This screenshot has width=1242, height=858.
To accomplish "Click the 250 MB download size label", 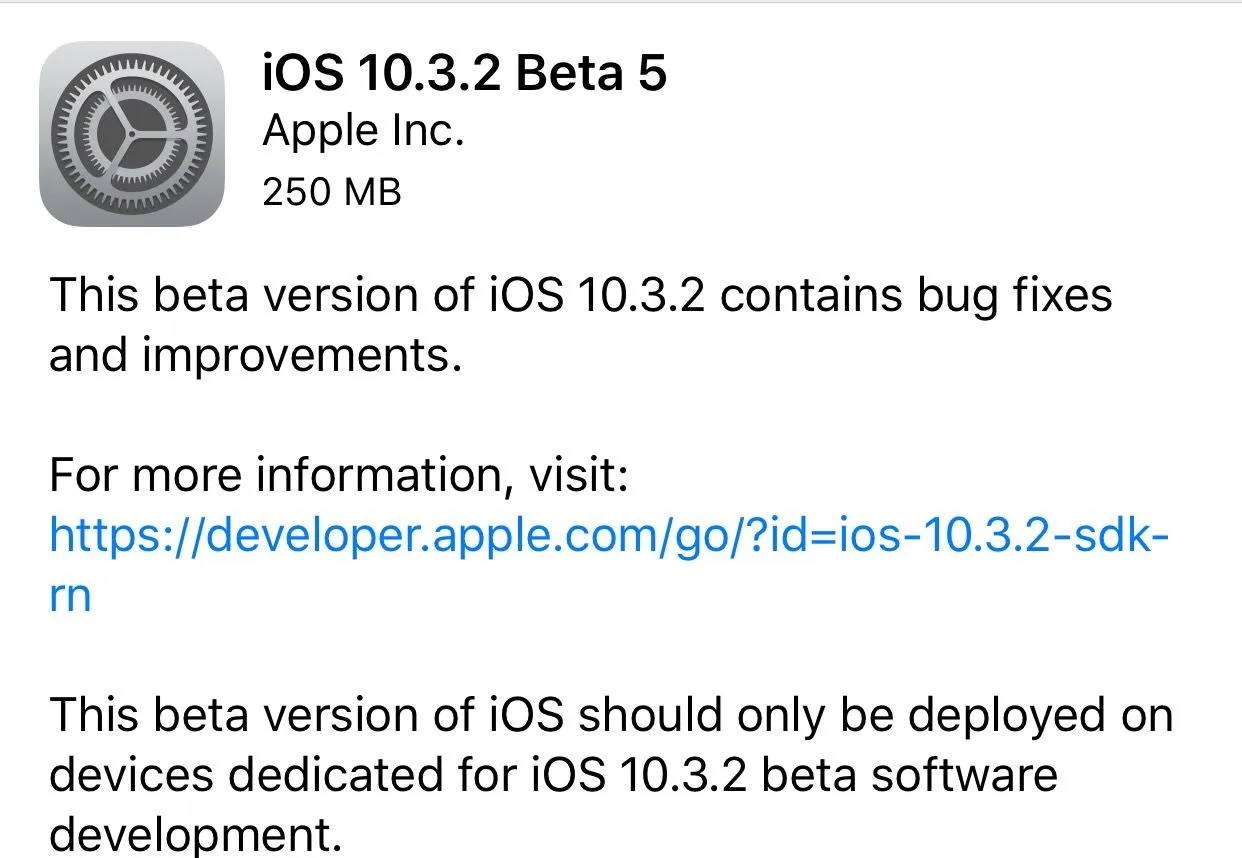I will (331, 190).
